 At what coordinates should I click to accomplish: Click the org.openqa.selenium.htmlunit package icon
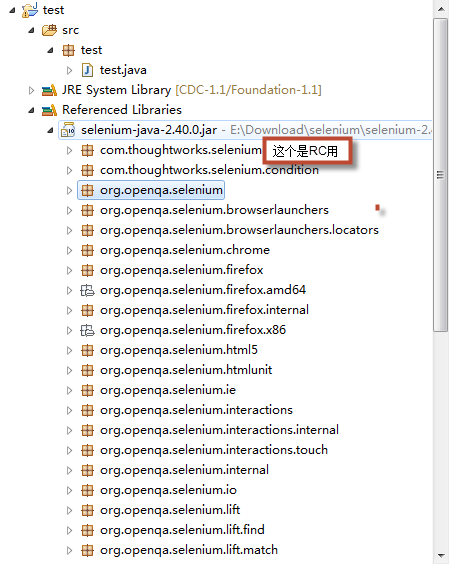[x=87, y=370]
